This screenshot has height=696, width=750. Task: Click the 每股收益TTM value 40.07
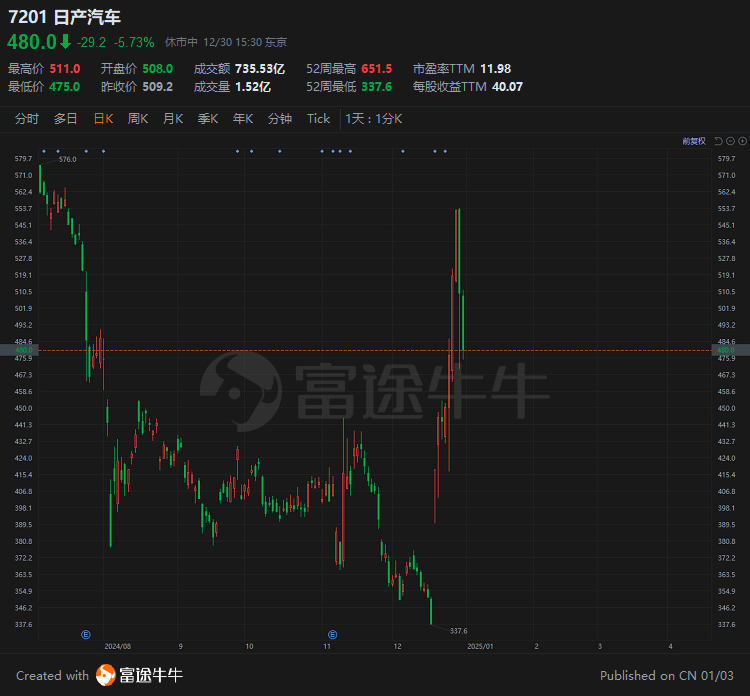[x=507, y=87]
